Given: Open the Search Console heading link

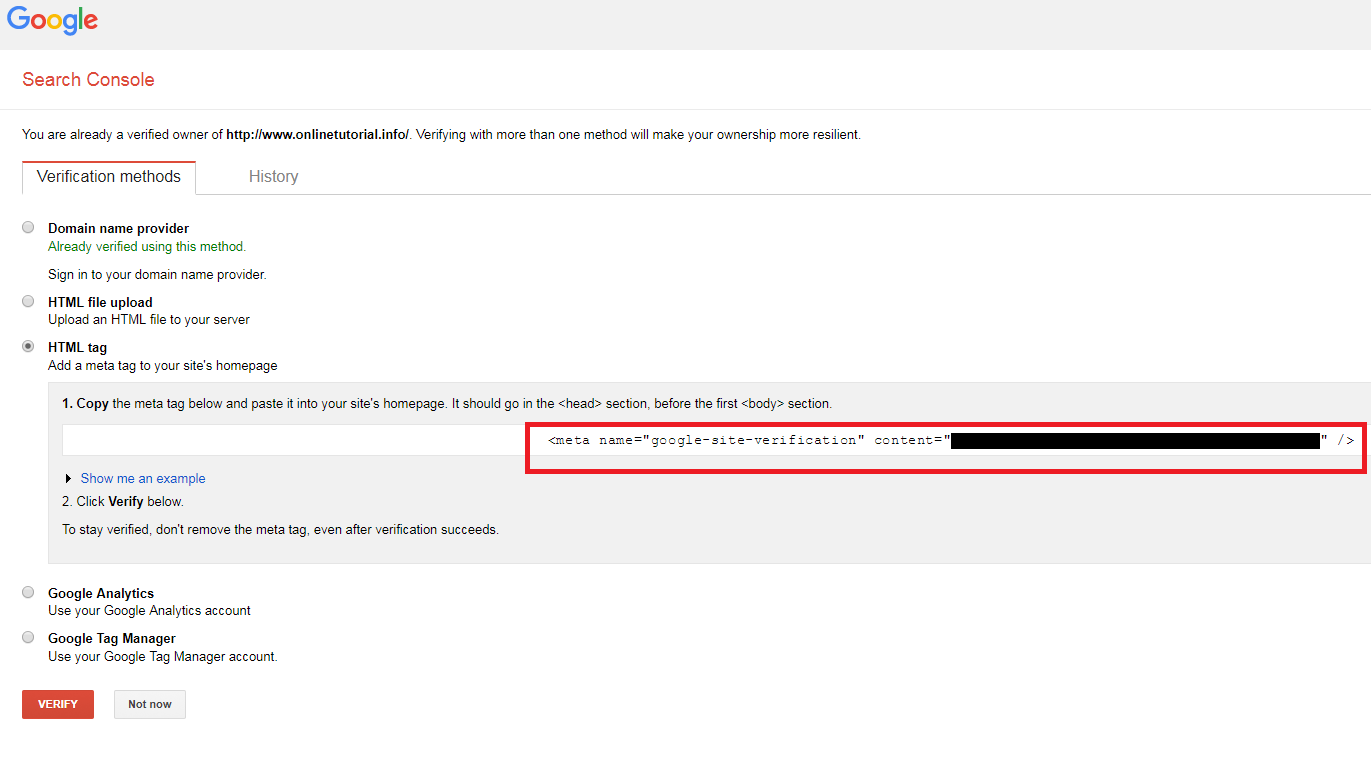Looking at the screenshot, I should click(x=88, y=80).
